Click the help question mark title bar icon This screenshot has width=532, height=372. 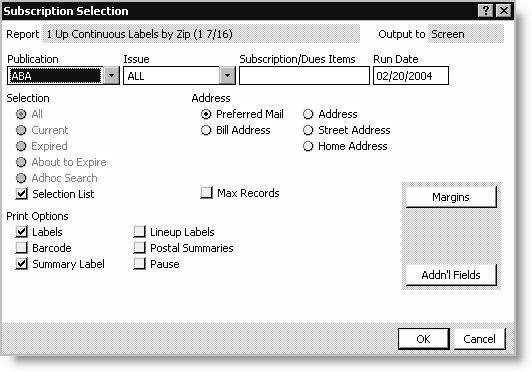486,11
